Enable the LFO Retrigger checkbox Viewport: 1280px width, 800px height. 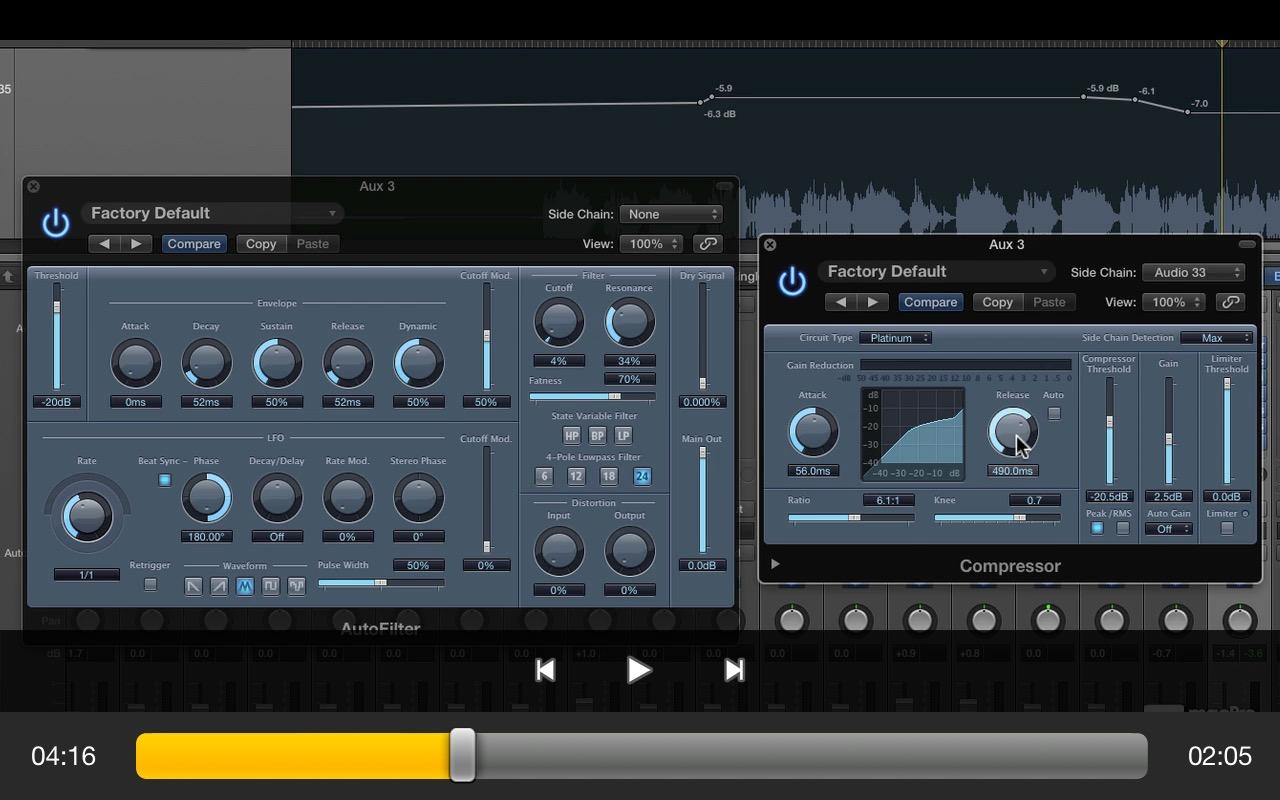[150, 584]
